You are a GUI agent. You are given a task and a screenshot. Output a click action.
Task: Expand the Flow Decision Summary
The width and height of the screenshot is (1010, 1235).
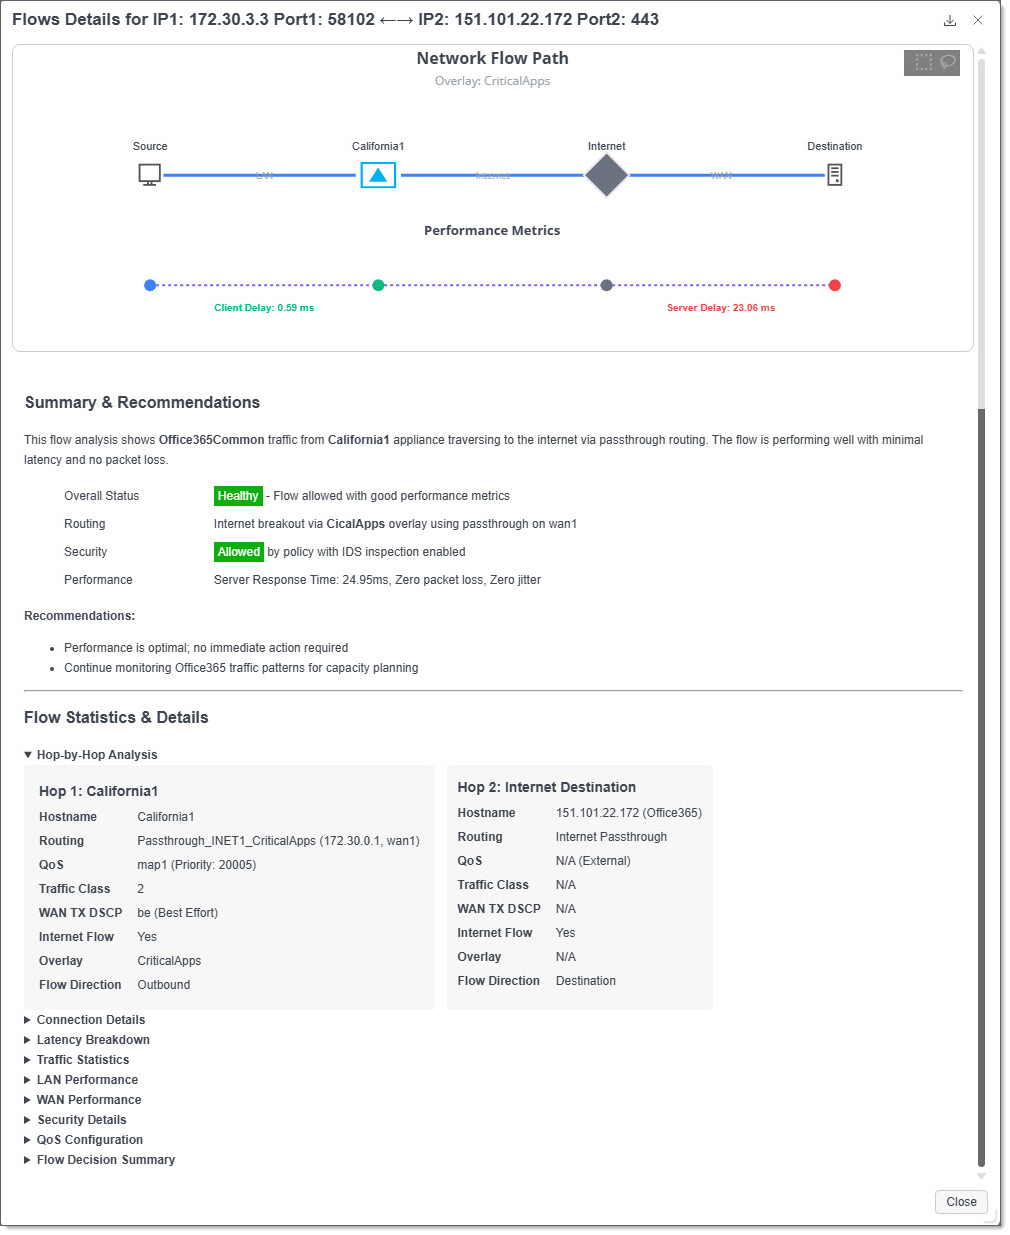click(100, 1160)
